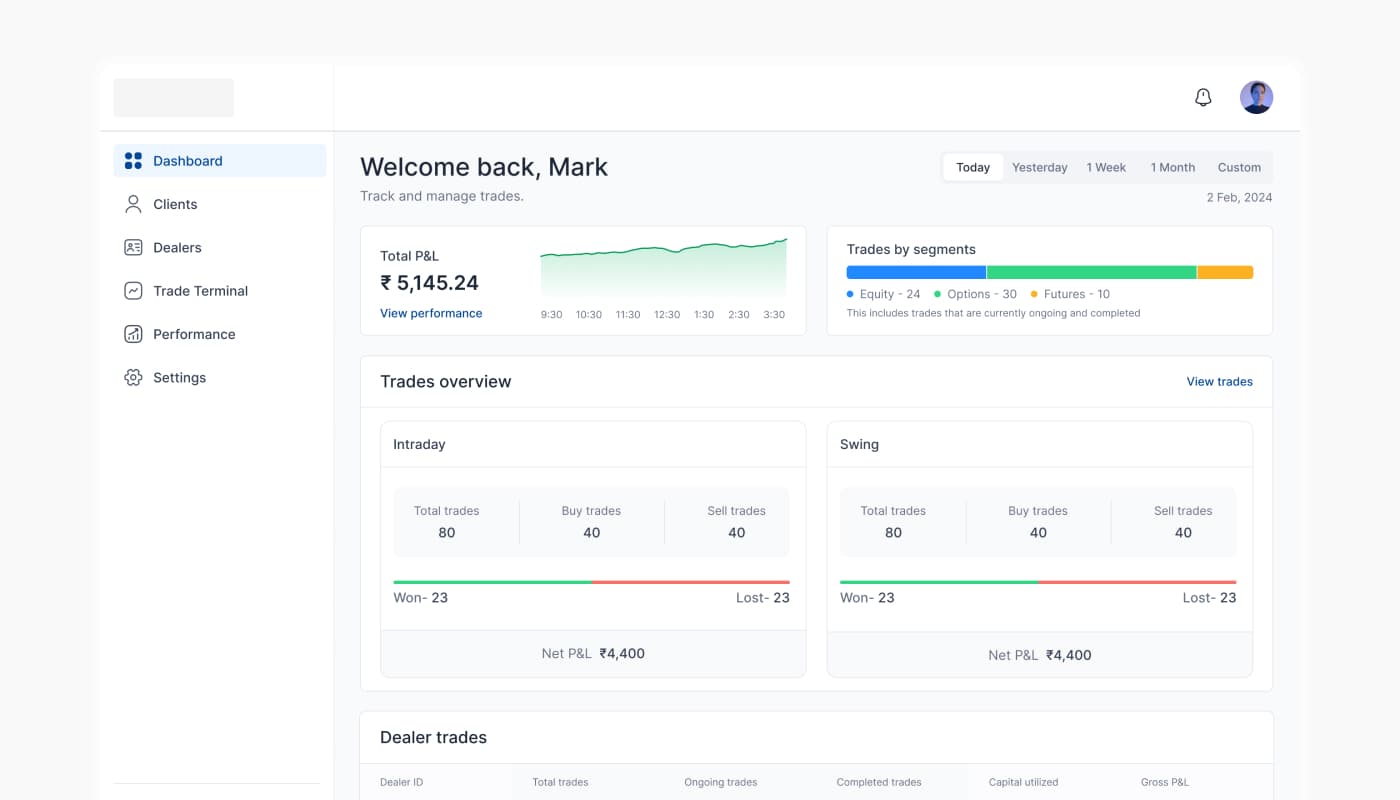The width and height of the screenshot is (1400, 800).
Task: Click the Trade Terminal chart icon
Action: [133, 291]
